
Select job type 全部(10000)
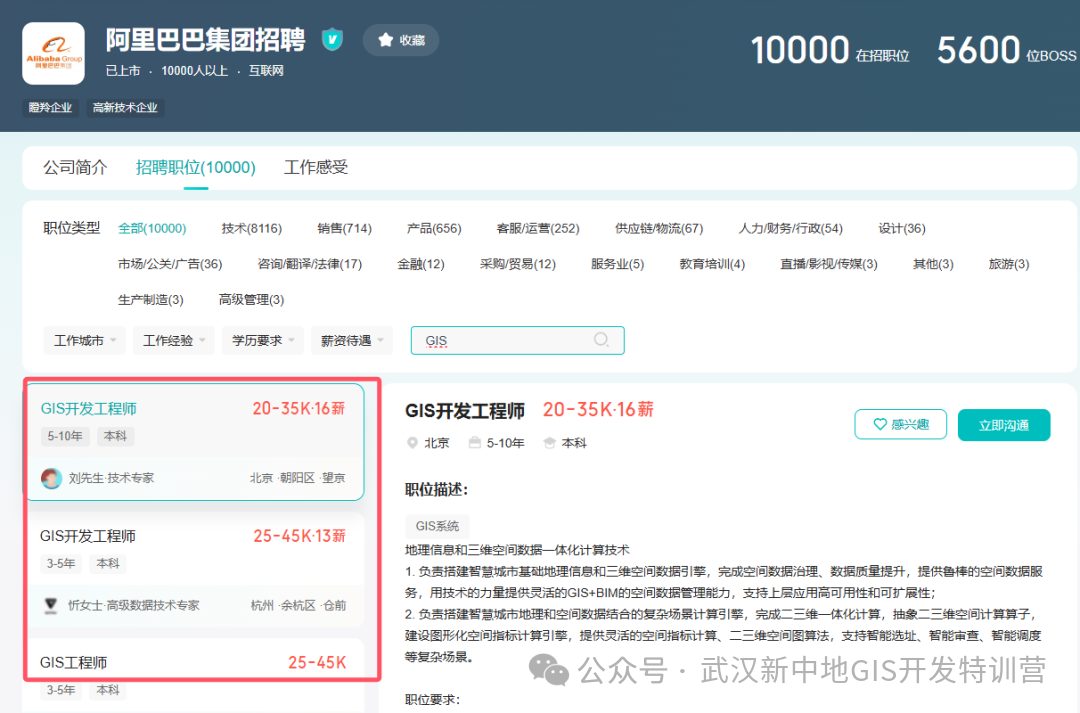click(152, 228)
